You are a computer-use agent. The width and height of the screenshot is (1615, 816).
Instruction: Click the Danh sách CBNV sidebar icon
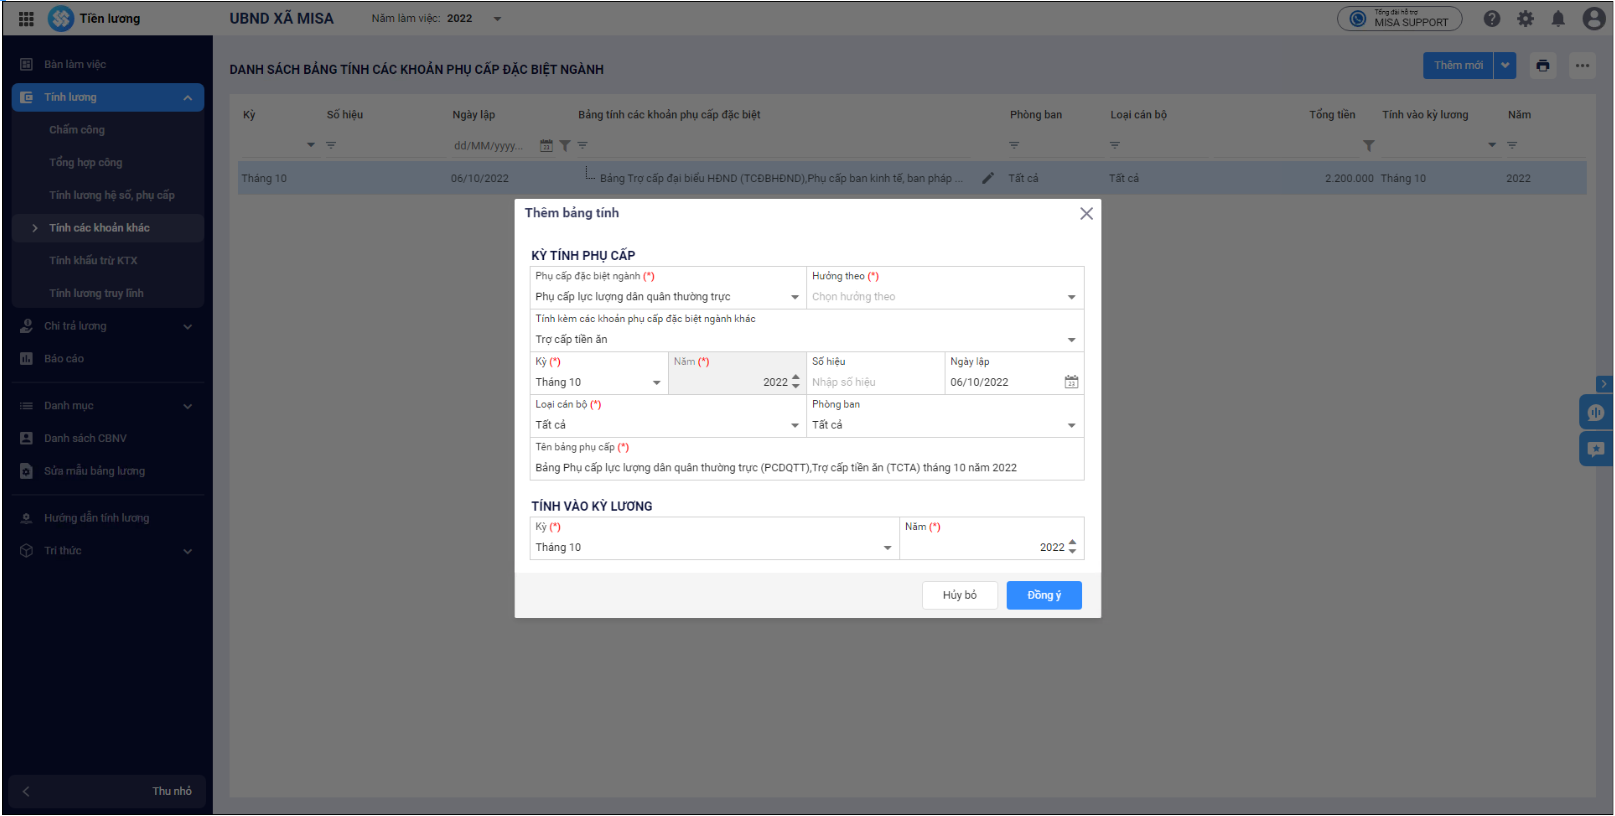click(27, 439)
